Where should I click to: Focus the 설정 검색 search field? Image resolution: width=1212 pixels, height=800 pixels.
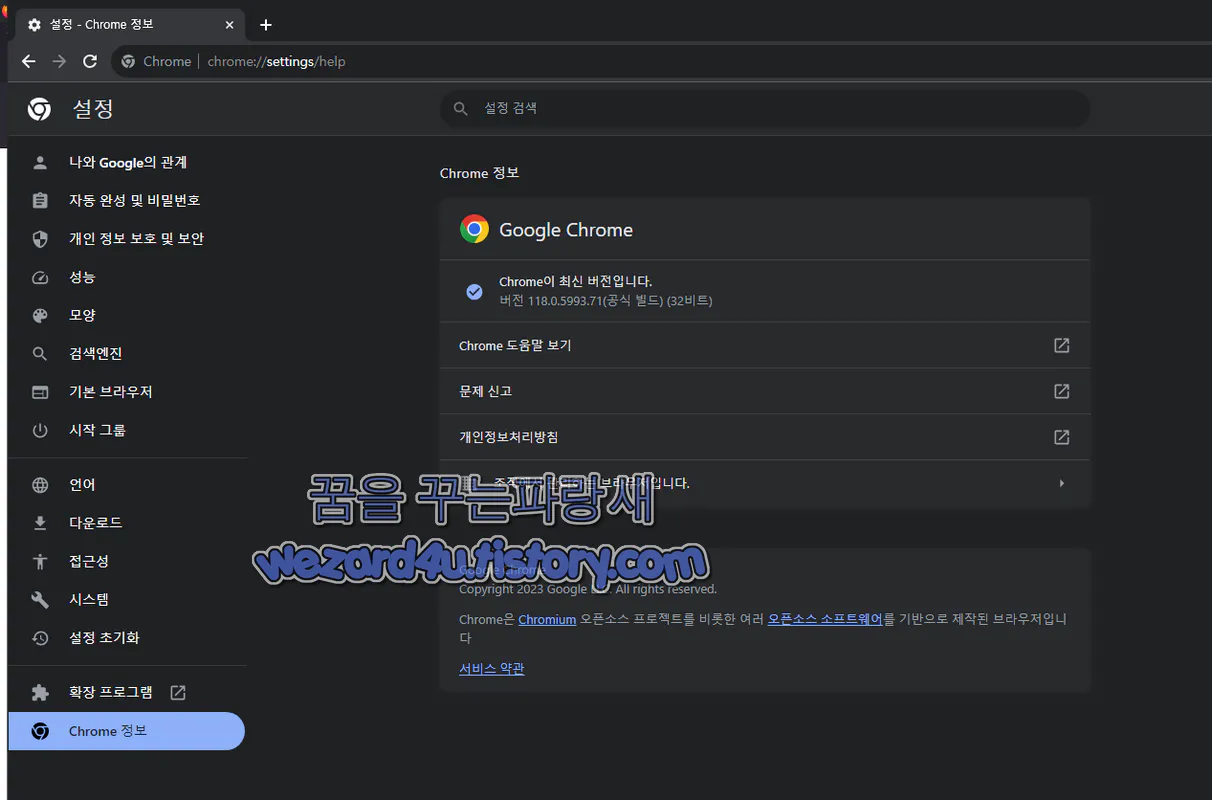[x=765, y=108]
